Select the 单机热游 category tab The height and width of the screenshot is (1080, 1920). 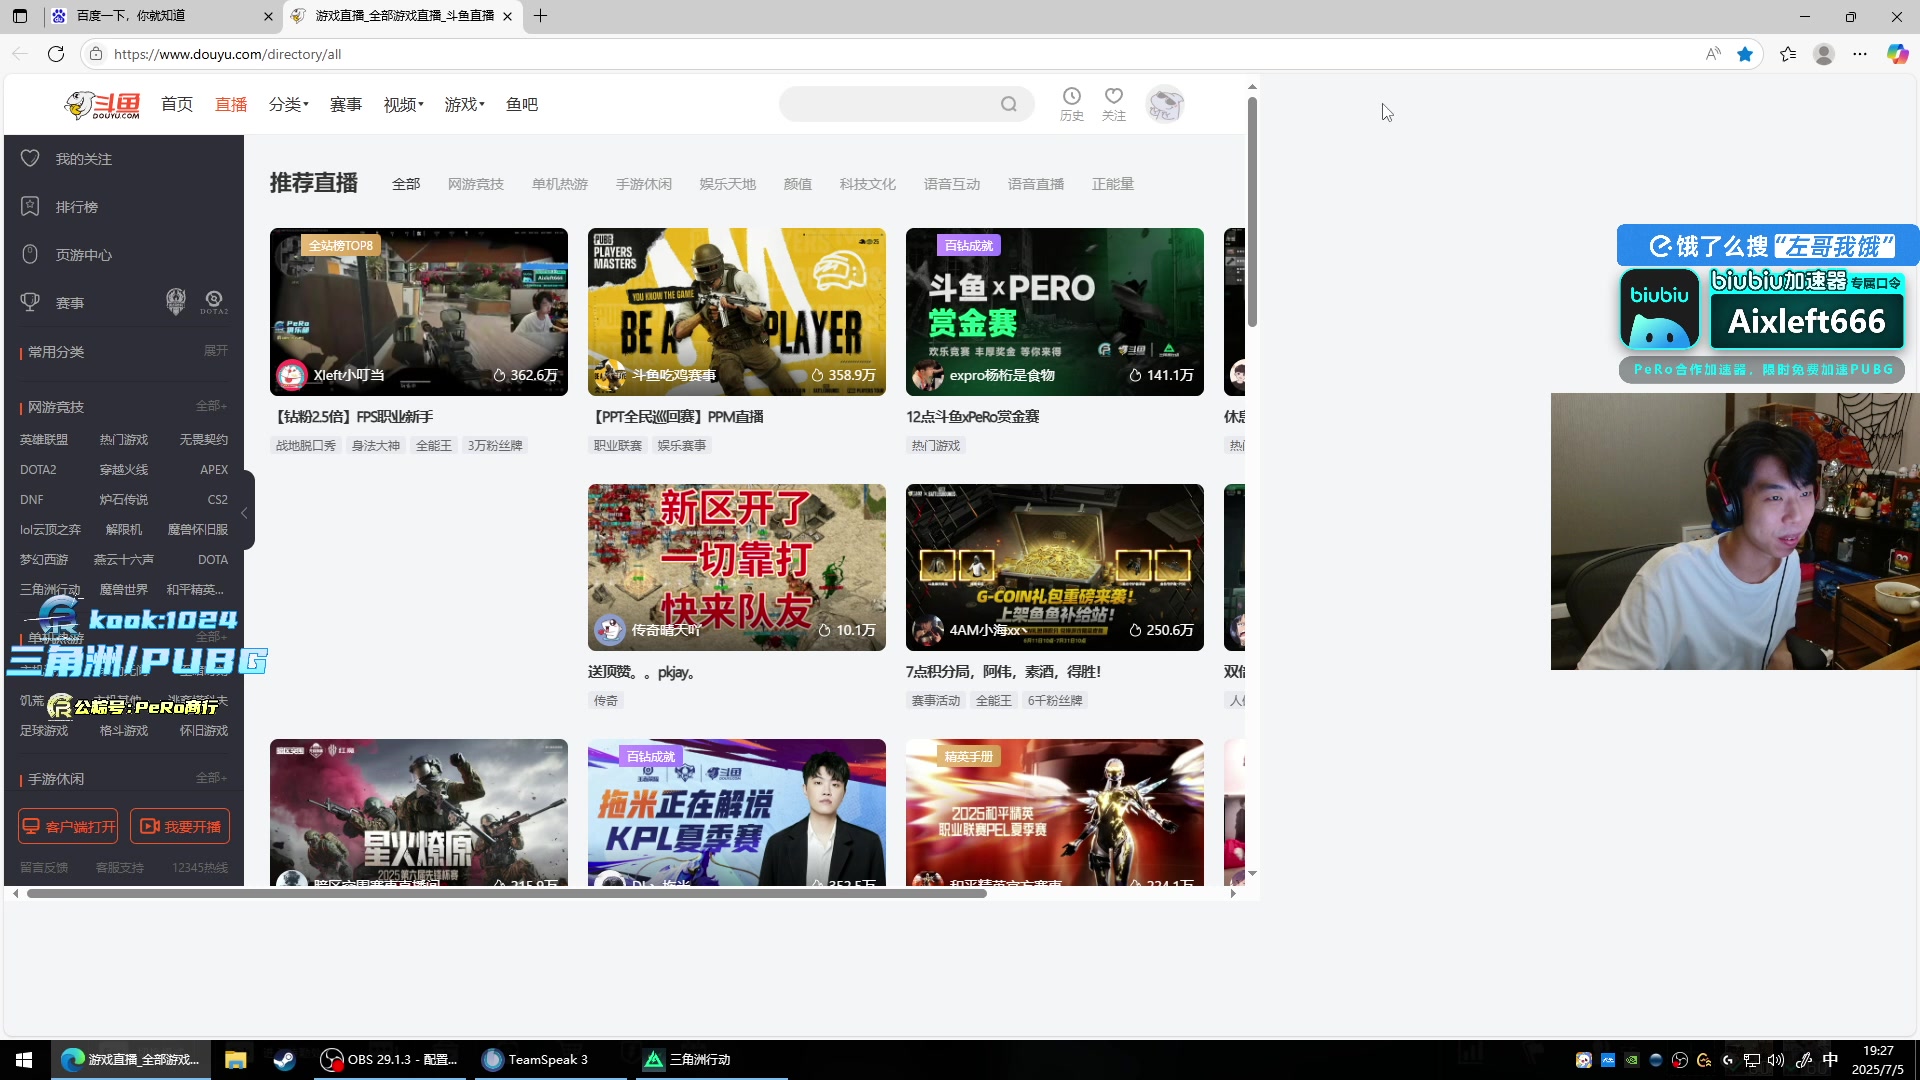(560, 184)
